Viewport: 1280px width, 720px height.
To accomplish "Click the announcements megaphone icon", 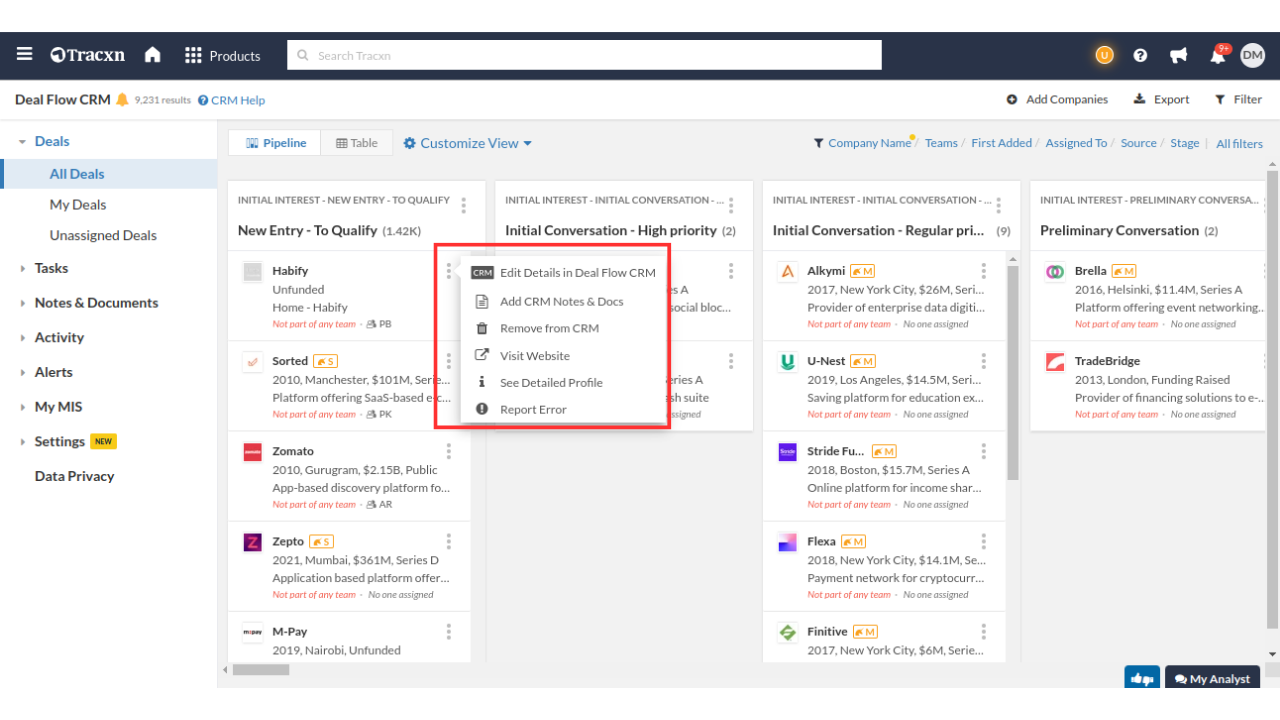I will (1178, 56).
